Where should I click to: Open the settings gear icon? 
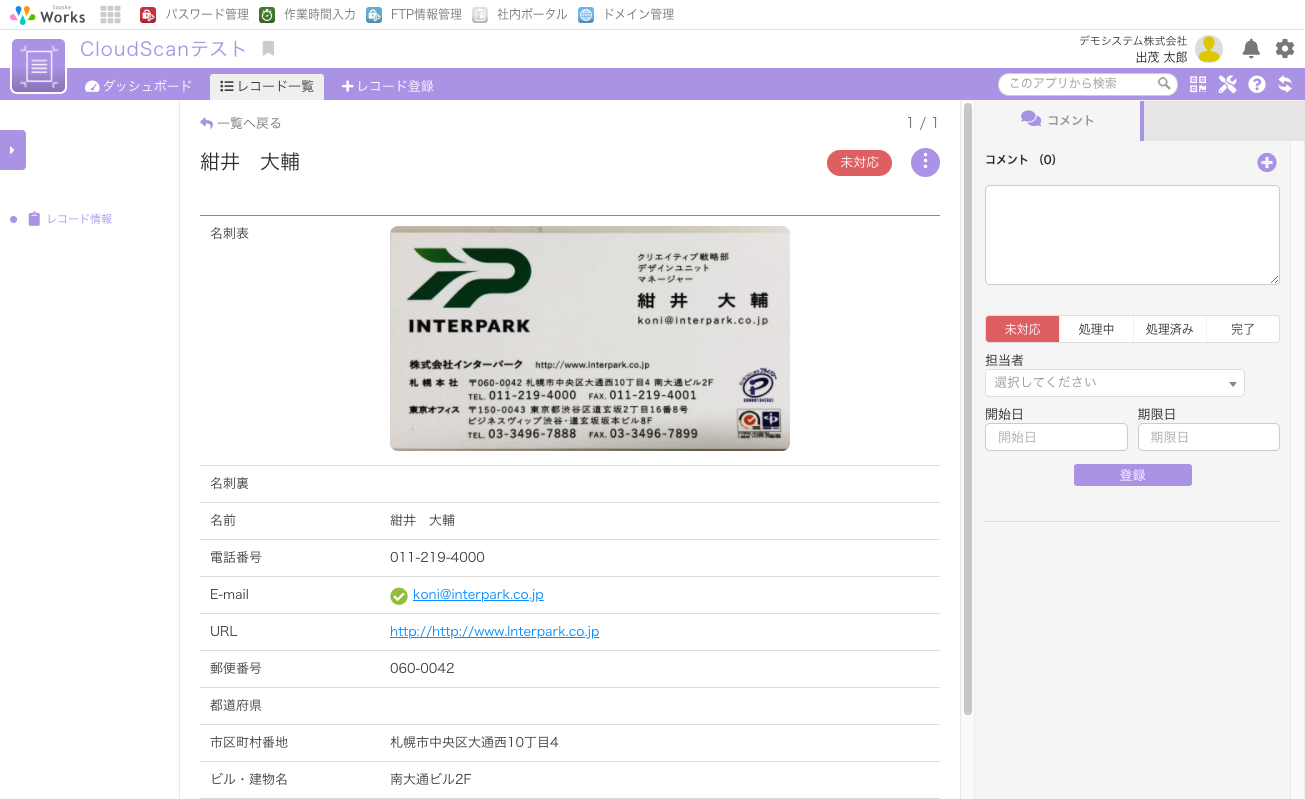[1285, 49]
